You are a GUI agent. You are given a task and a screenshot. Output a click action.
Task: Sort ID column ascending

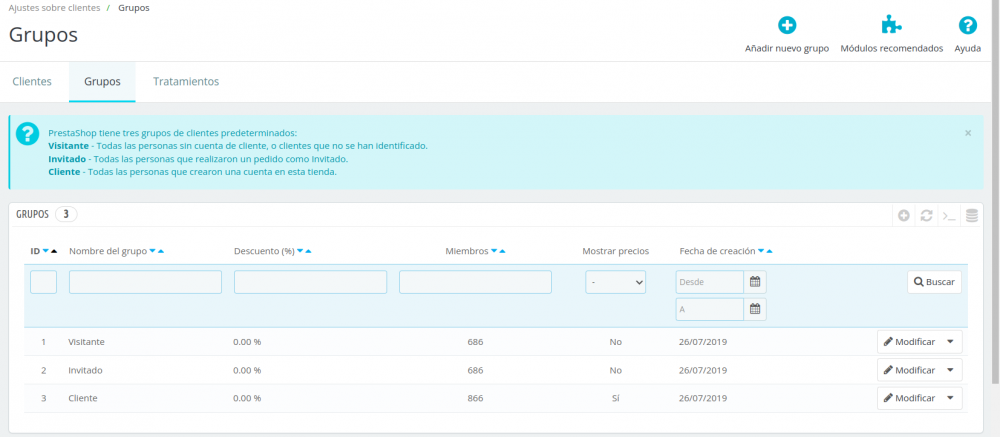pos(54,251)
